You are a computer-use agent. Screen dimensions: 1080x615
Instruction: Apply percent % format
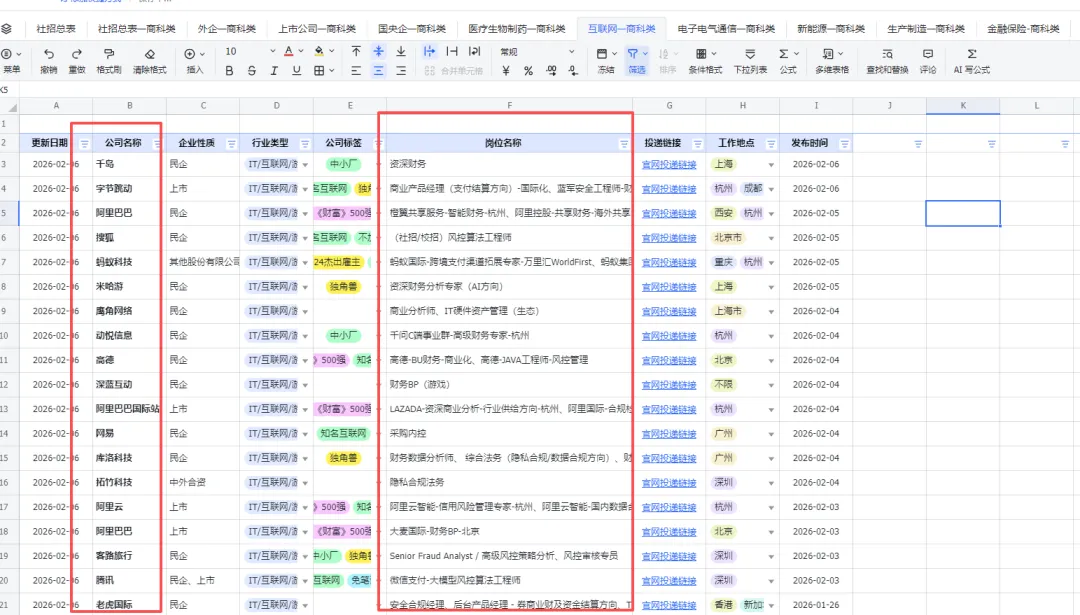528,70
